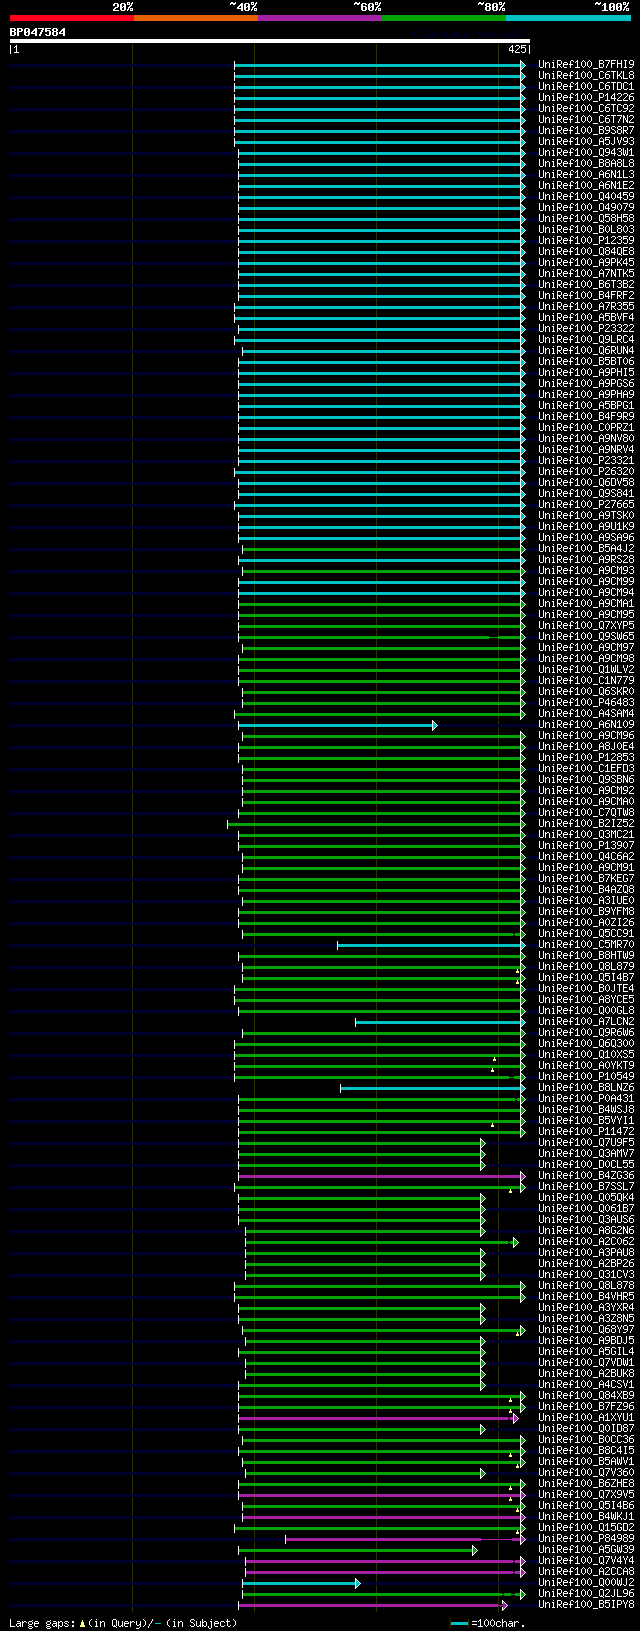Select the UniRef100_Q40459 label

586,196
